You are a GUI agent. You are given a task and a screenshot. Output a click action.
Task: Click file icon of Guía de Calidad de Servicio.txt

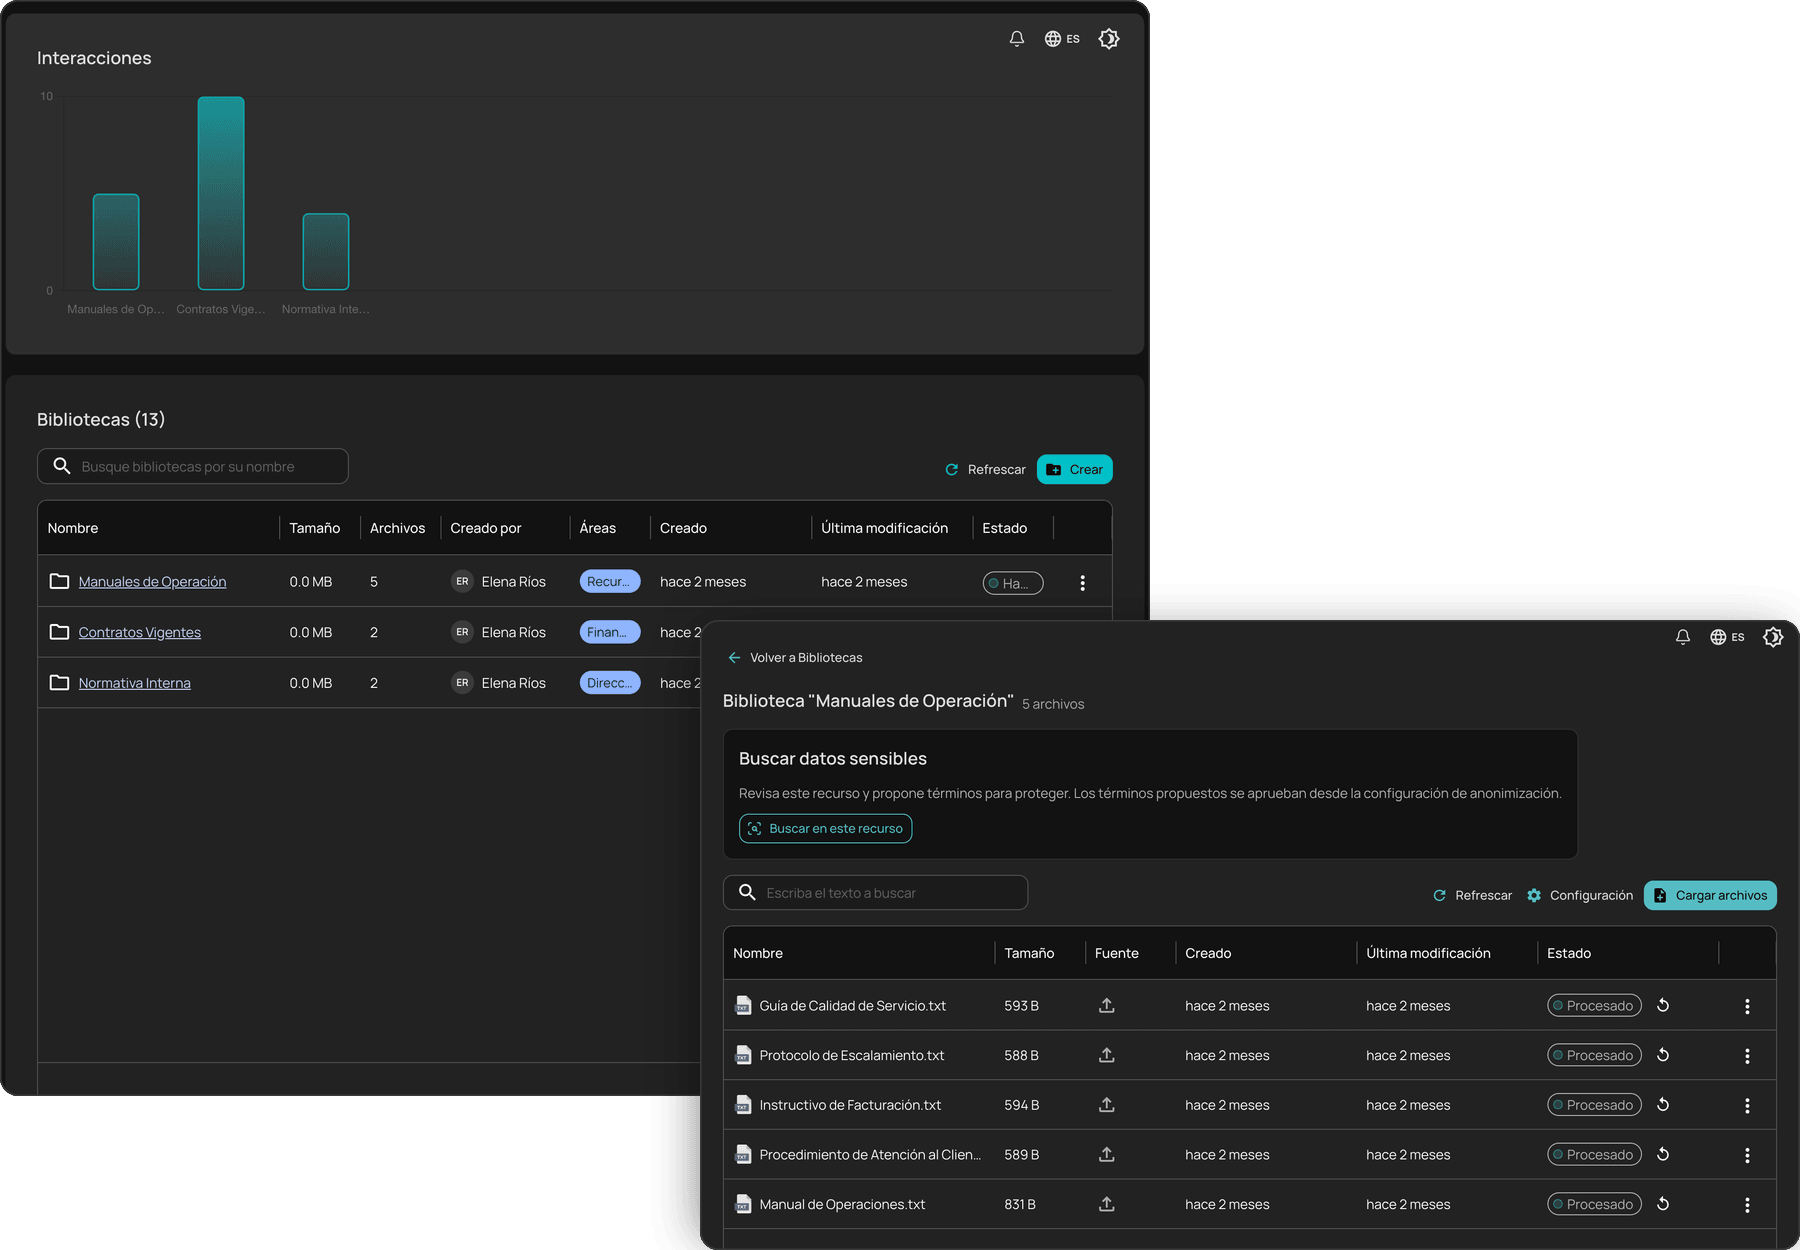(743, 1006)
